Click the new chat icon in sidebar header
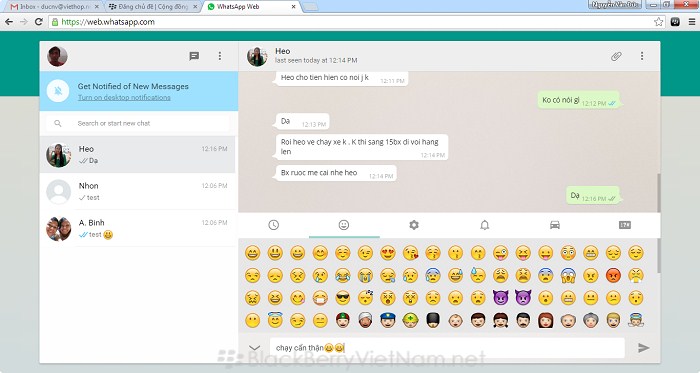This screenshot has width=700, height=373. pos(194,56)
